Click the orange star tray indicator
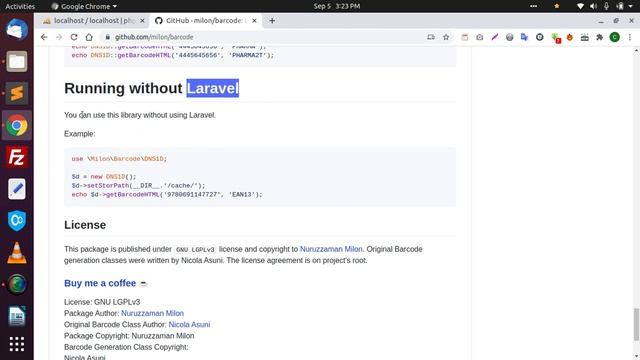The height and width of the screenshot is (360, 640). (x=557, y=6)
